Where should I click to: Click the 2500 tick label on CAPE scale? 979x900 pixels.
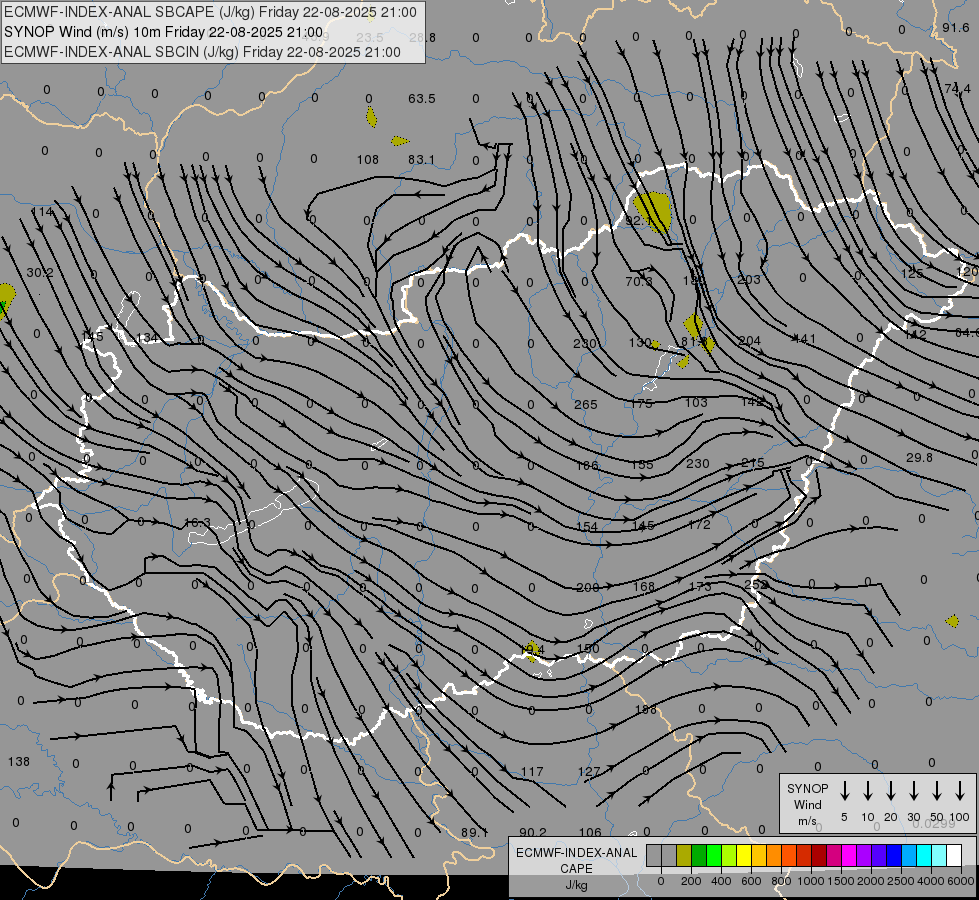901,881
